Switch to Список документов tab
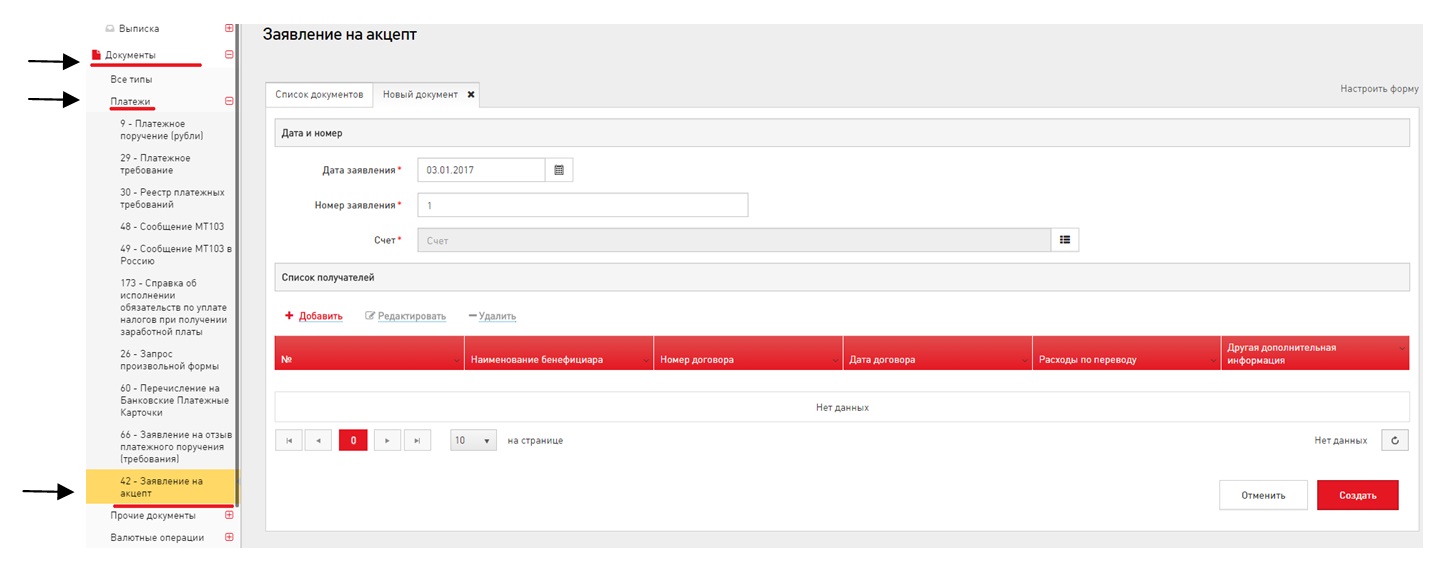Screen dimensions: 1456x564 coord(318,94)
